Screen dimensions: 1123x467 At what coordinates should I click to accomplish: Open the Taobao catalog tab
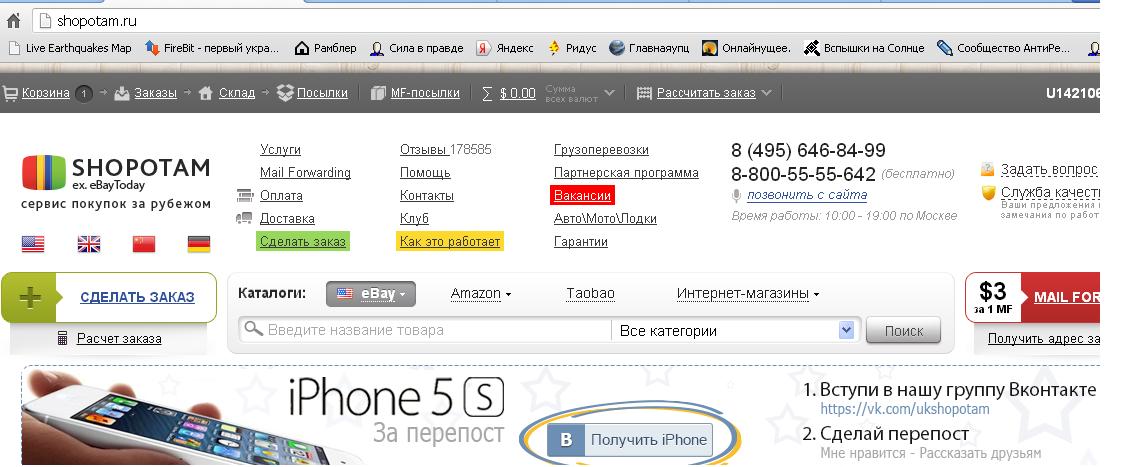pyautogui.click(x=590, y=294)
